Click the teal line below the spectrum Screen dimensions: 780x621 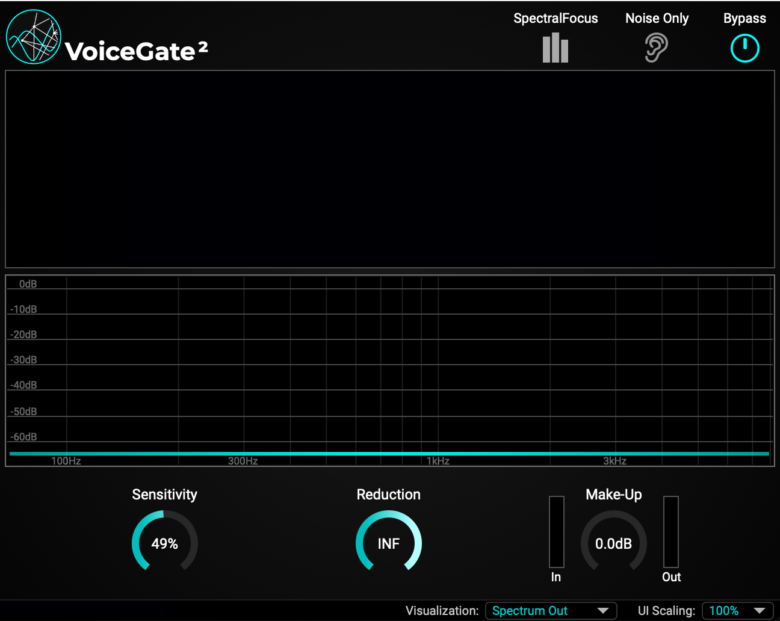(x=390, y=454)
